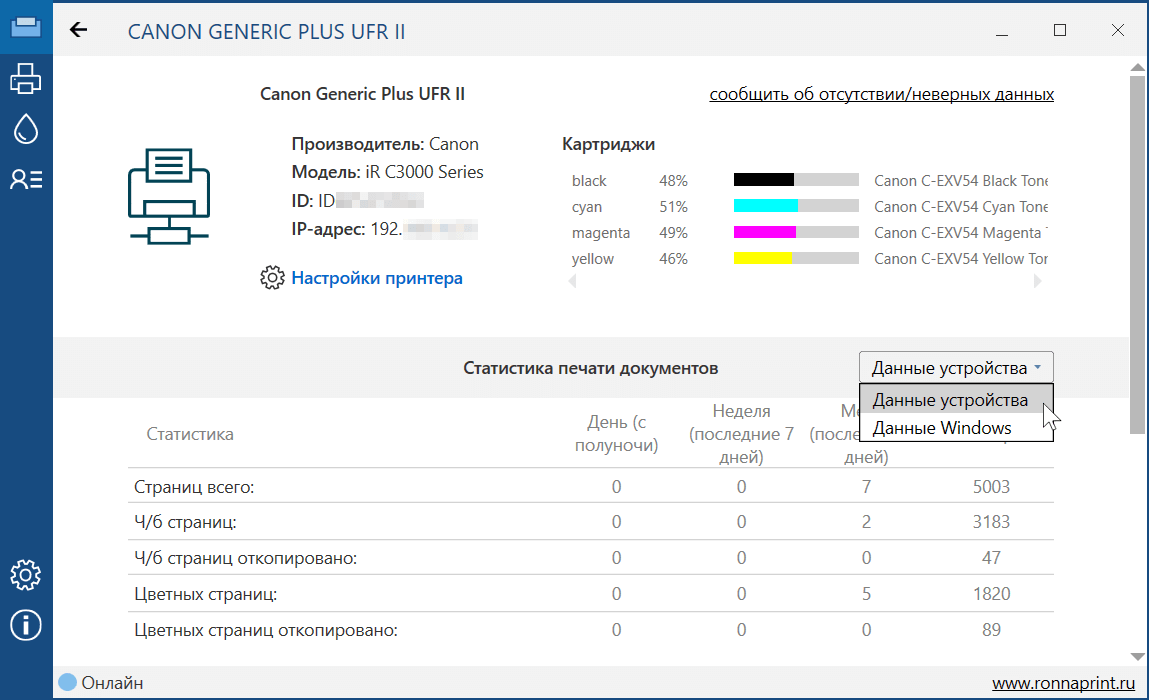Click the Производитель: Canon text
The height and width of the screenshot is (700, 1149).
coord(385,144)
